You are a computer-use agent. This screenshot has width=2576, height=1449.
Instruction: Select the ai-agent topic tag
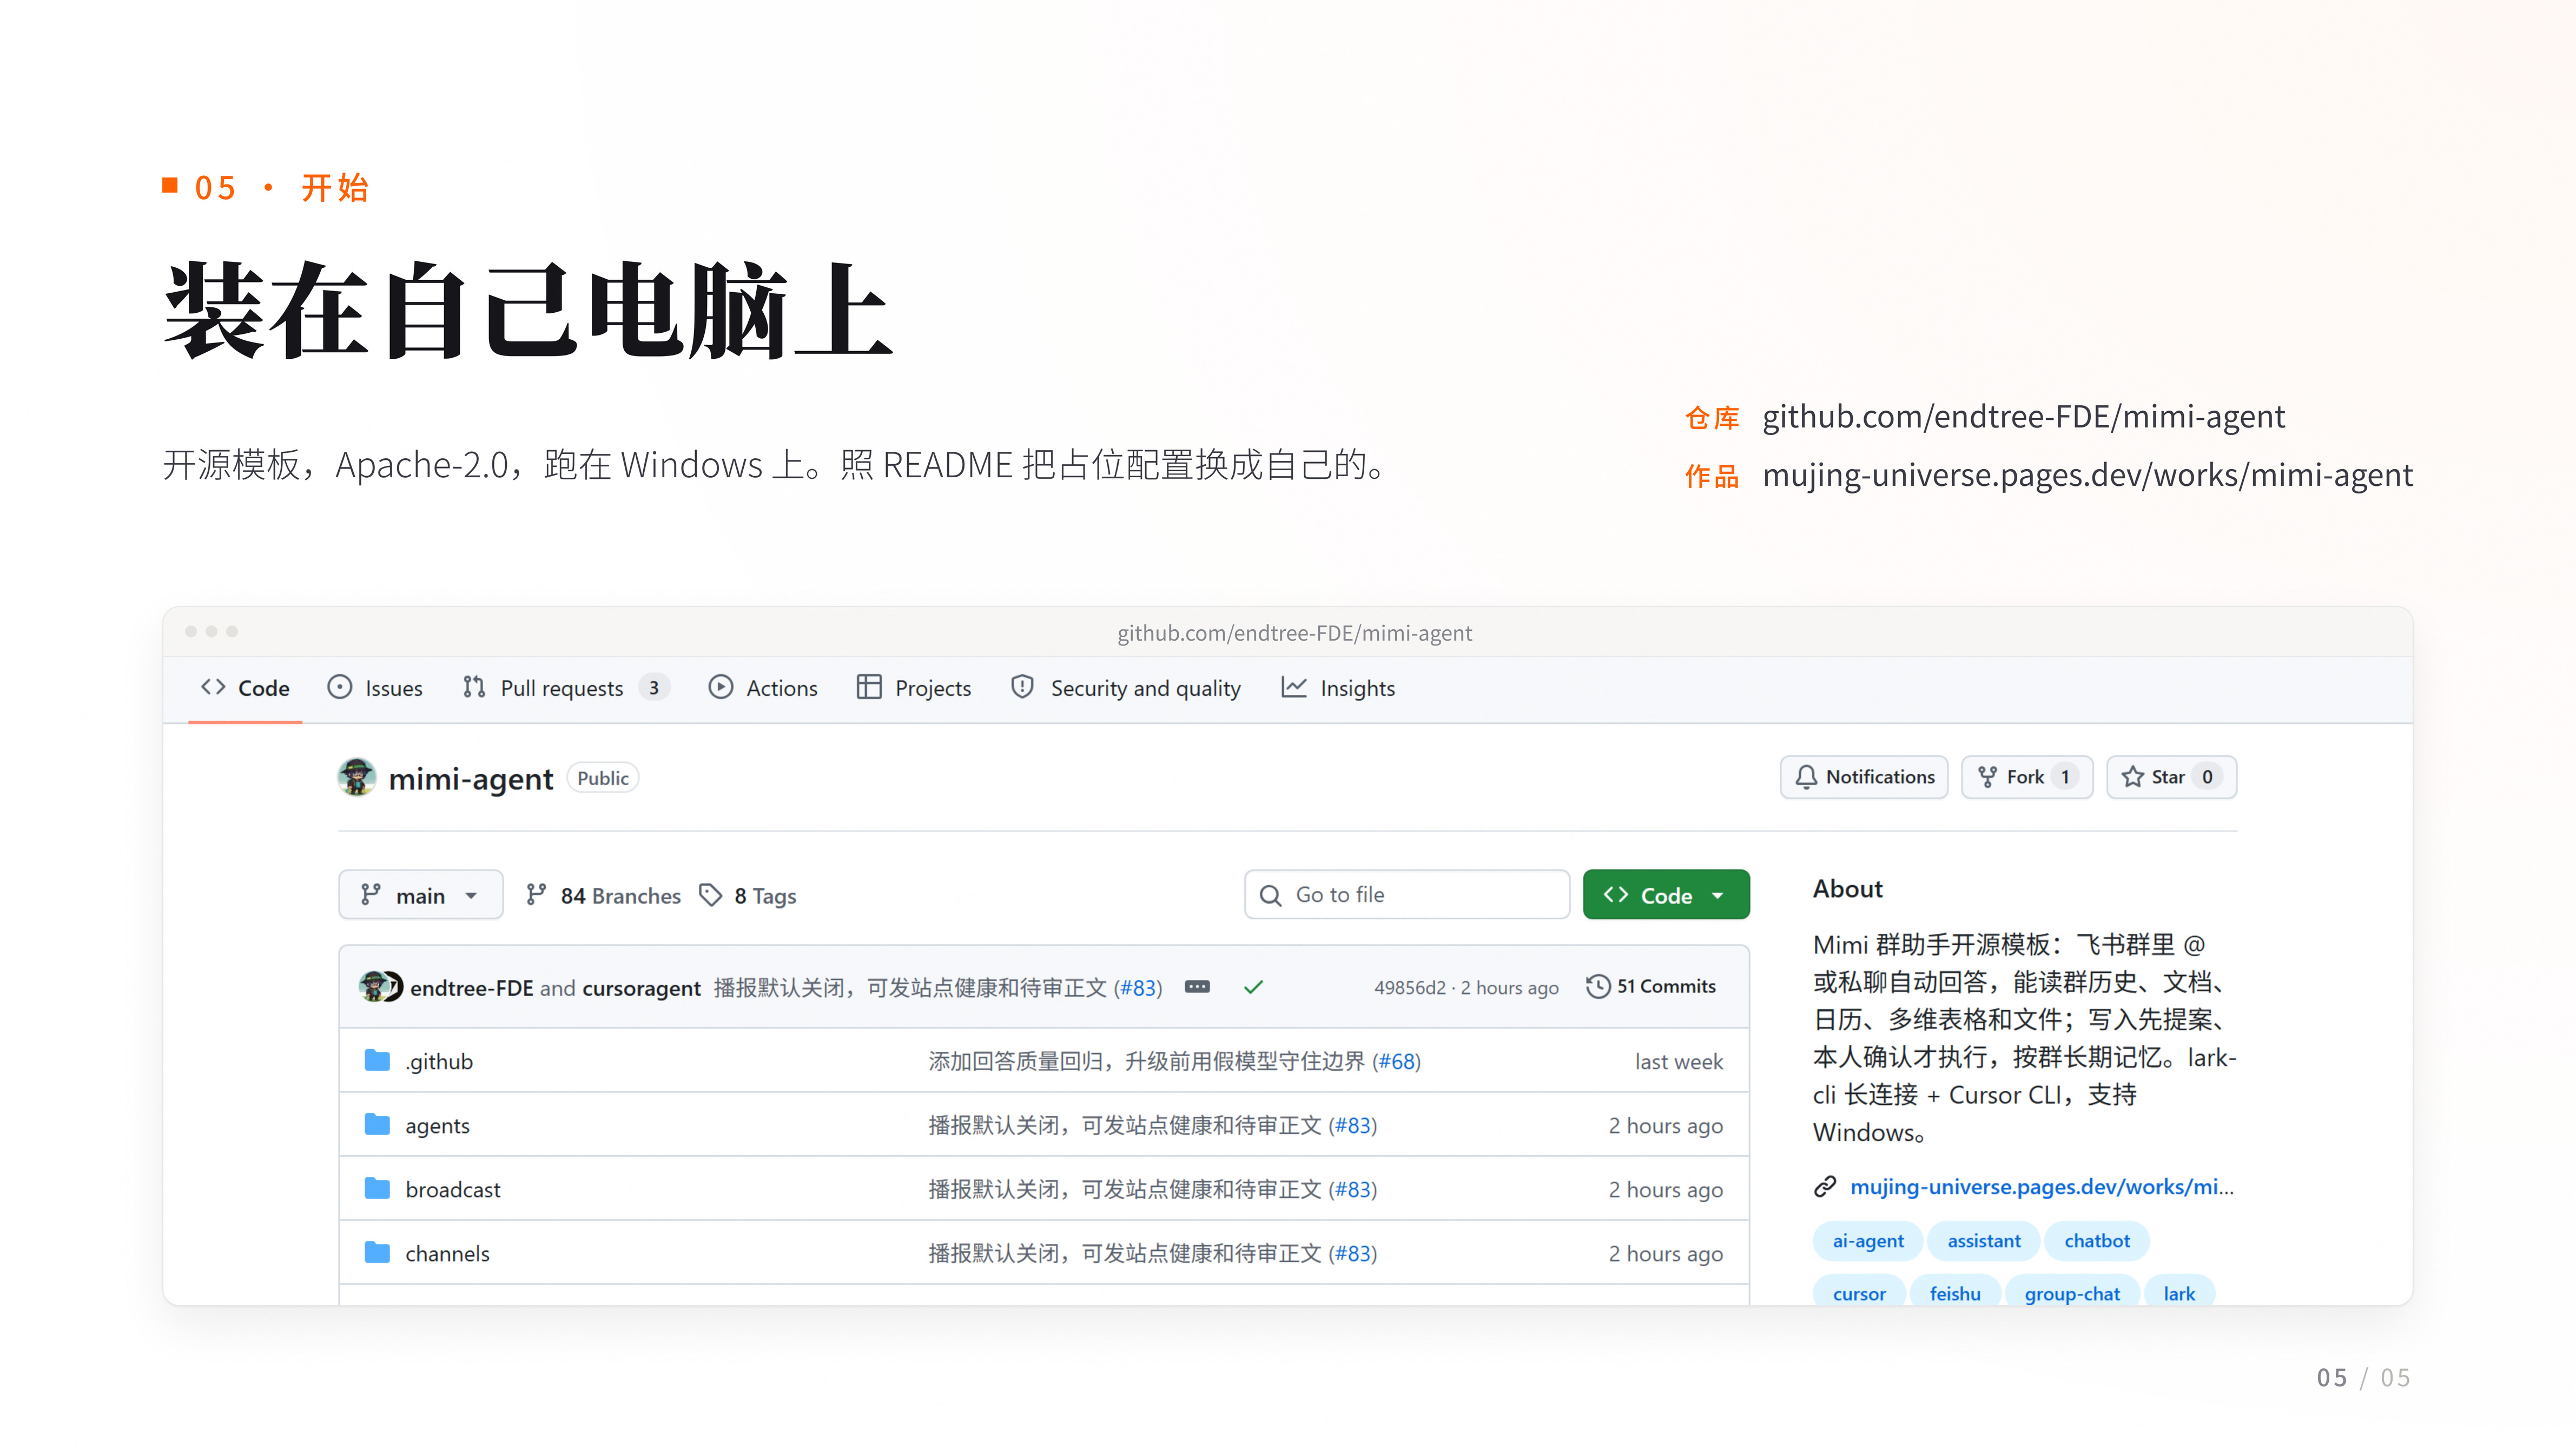1867,1241
